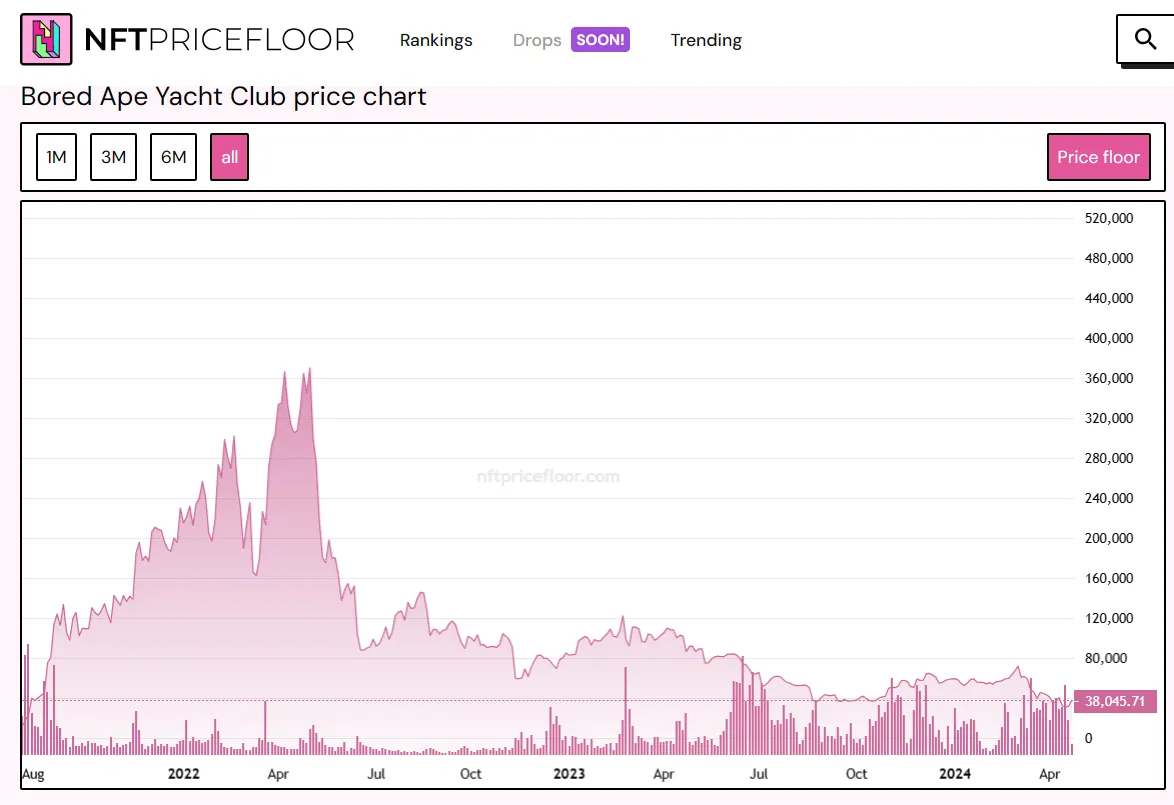This screenshot has width=1174, height=805.
Task: Click the 'Bored Ape Yacht Club price chart' heading
Action: 224,96
